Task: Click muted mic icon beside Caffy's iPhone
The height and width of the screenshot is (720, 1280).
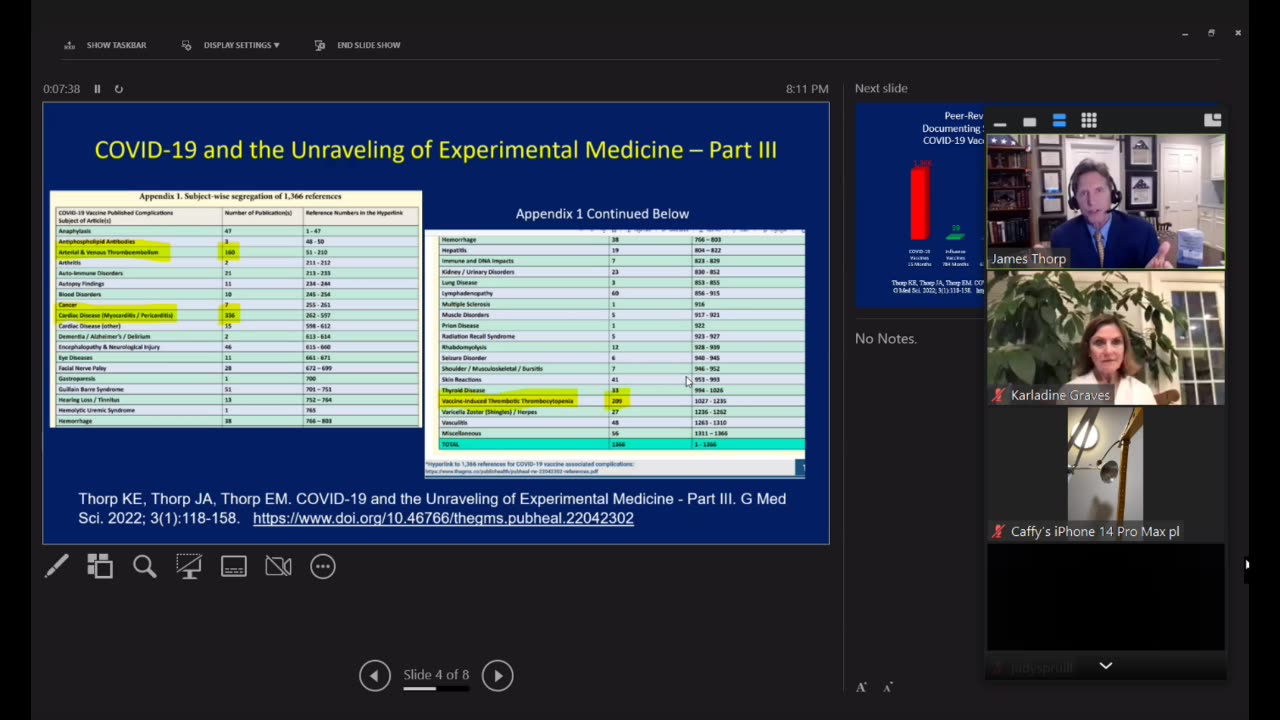Action: click(998, 532)
